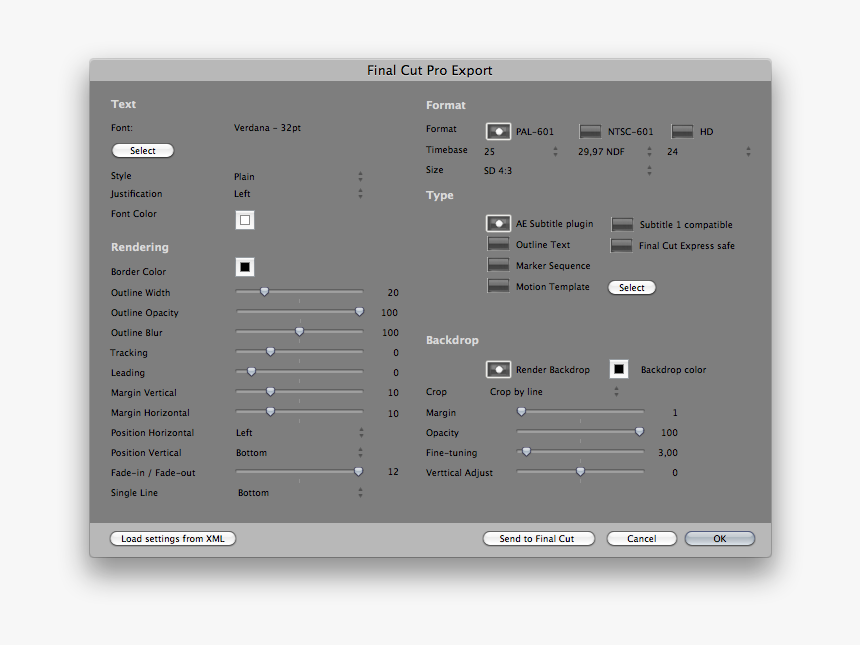The height and width of the screenshot is (645, 860).
Task: Select Marker Sequence type
Action: (x=498, y=265)
